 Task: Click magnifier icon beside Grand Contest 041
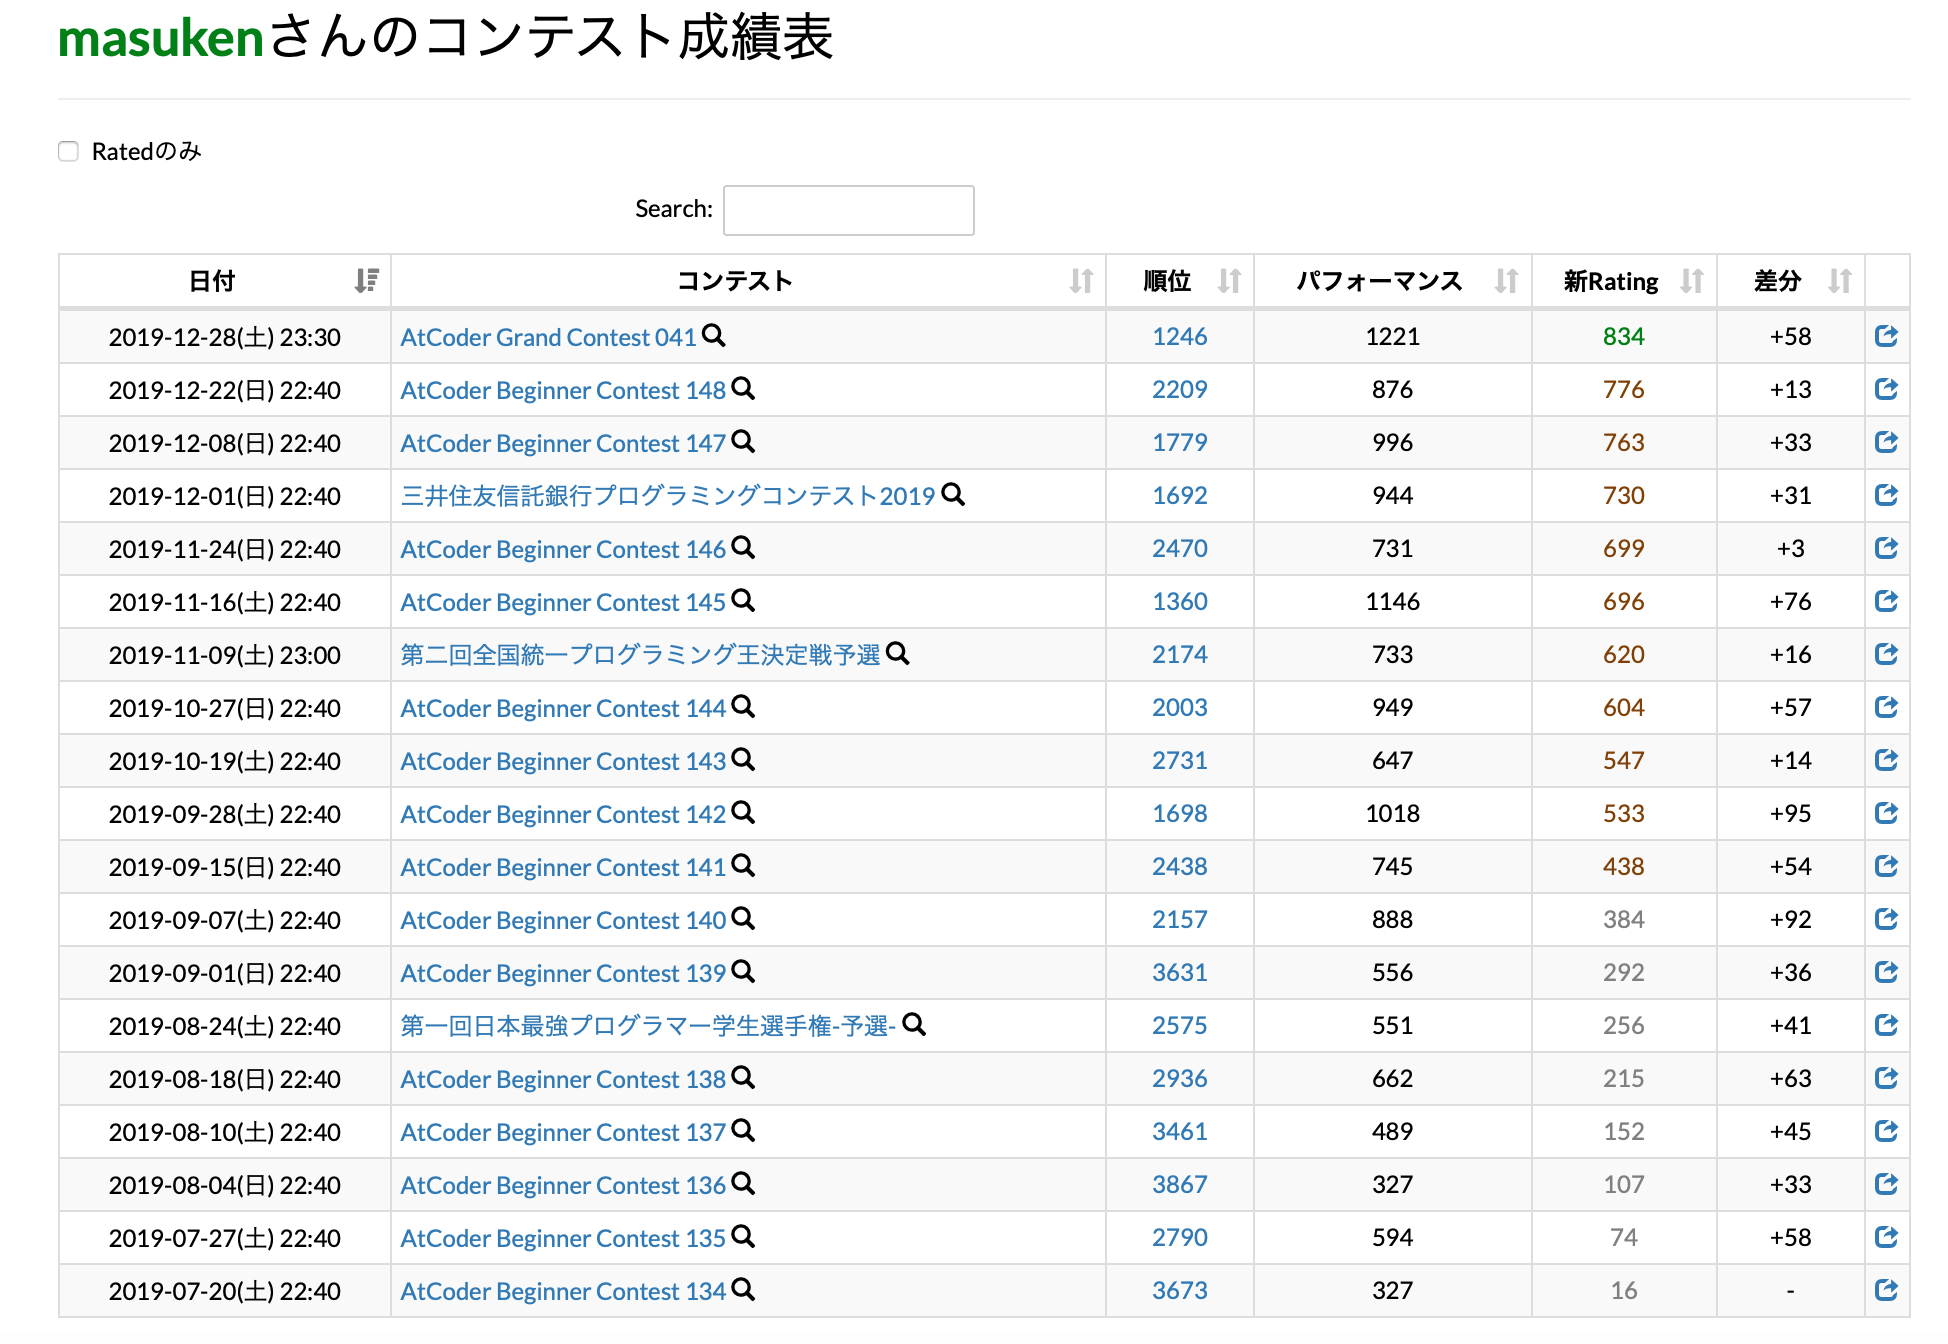click(713, 335)
